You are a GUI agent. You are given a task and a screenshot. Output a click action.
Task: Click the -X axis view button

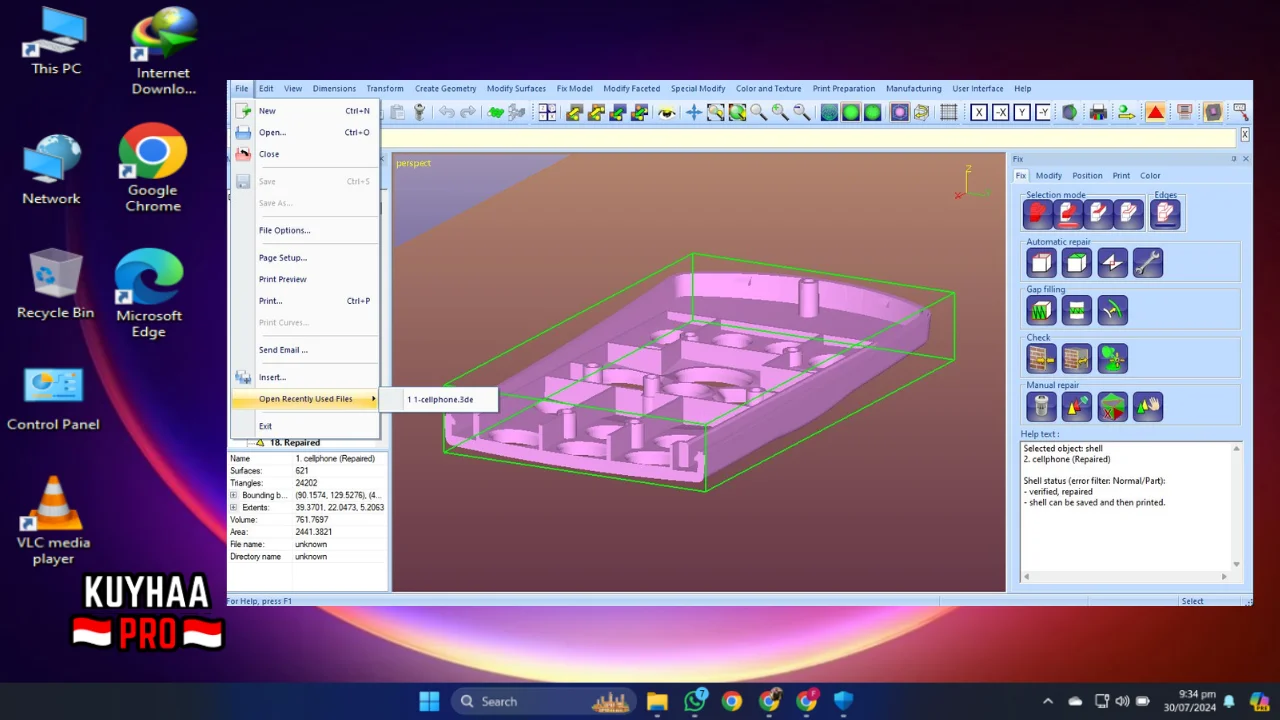(1001, 113)
